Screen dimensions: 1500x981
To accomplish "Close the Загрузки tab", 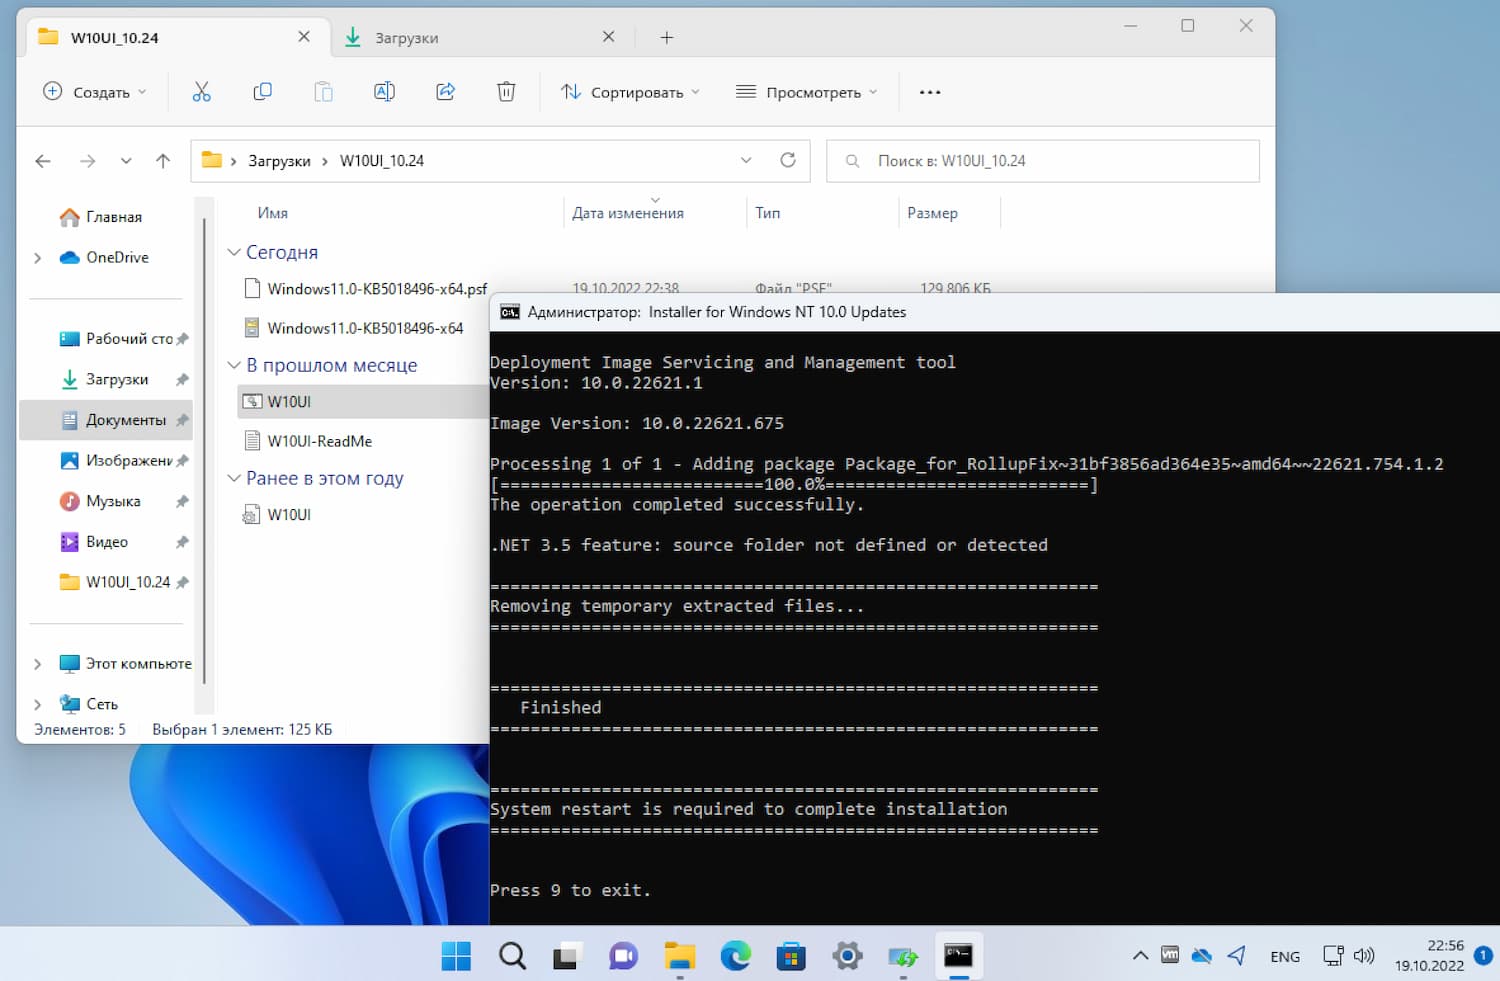I will pos(608,36).
